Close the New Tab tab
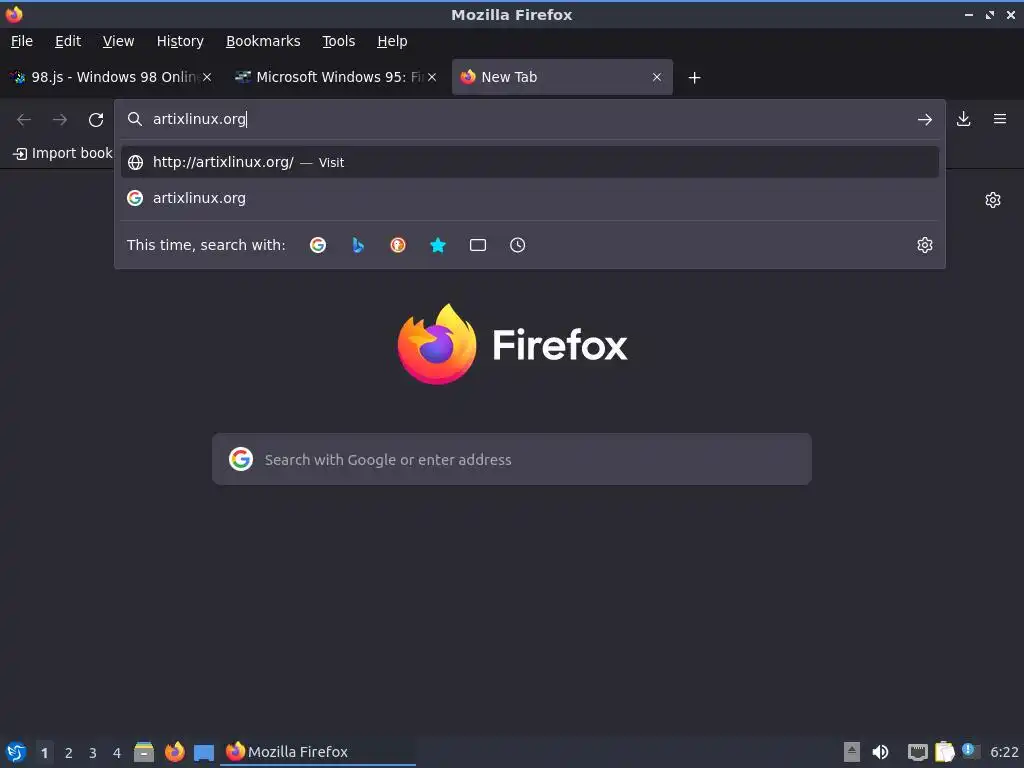Viewport: 1024px width, 768px height. [657, 77]
